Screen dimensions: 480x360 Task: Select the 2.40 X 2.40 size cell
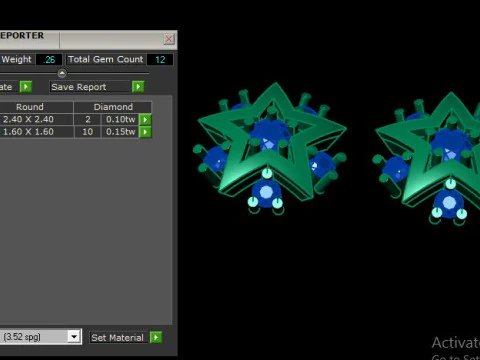pos(29,119)
